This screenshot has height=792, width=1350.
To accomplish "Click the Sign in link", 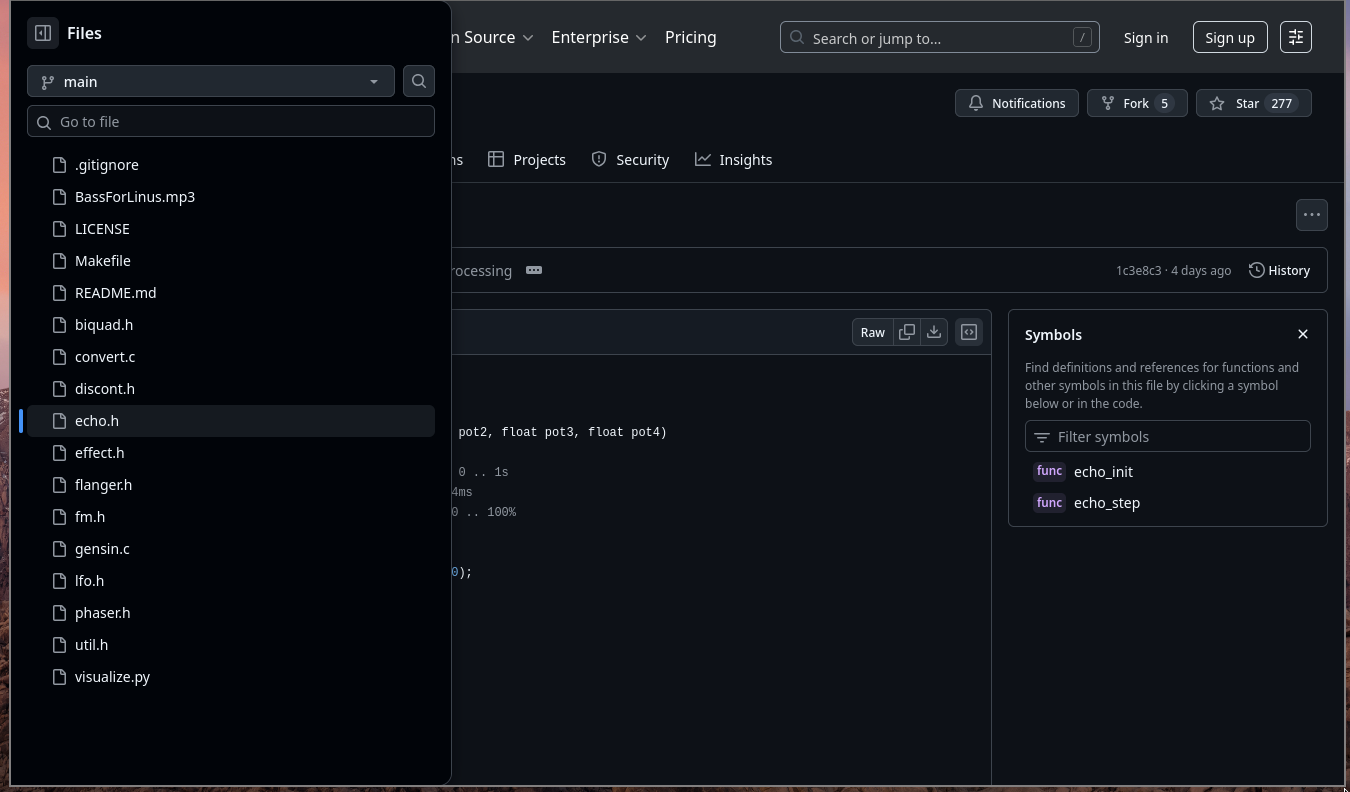I will point(1146,38).
